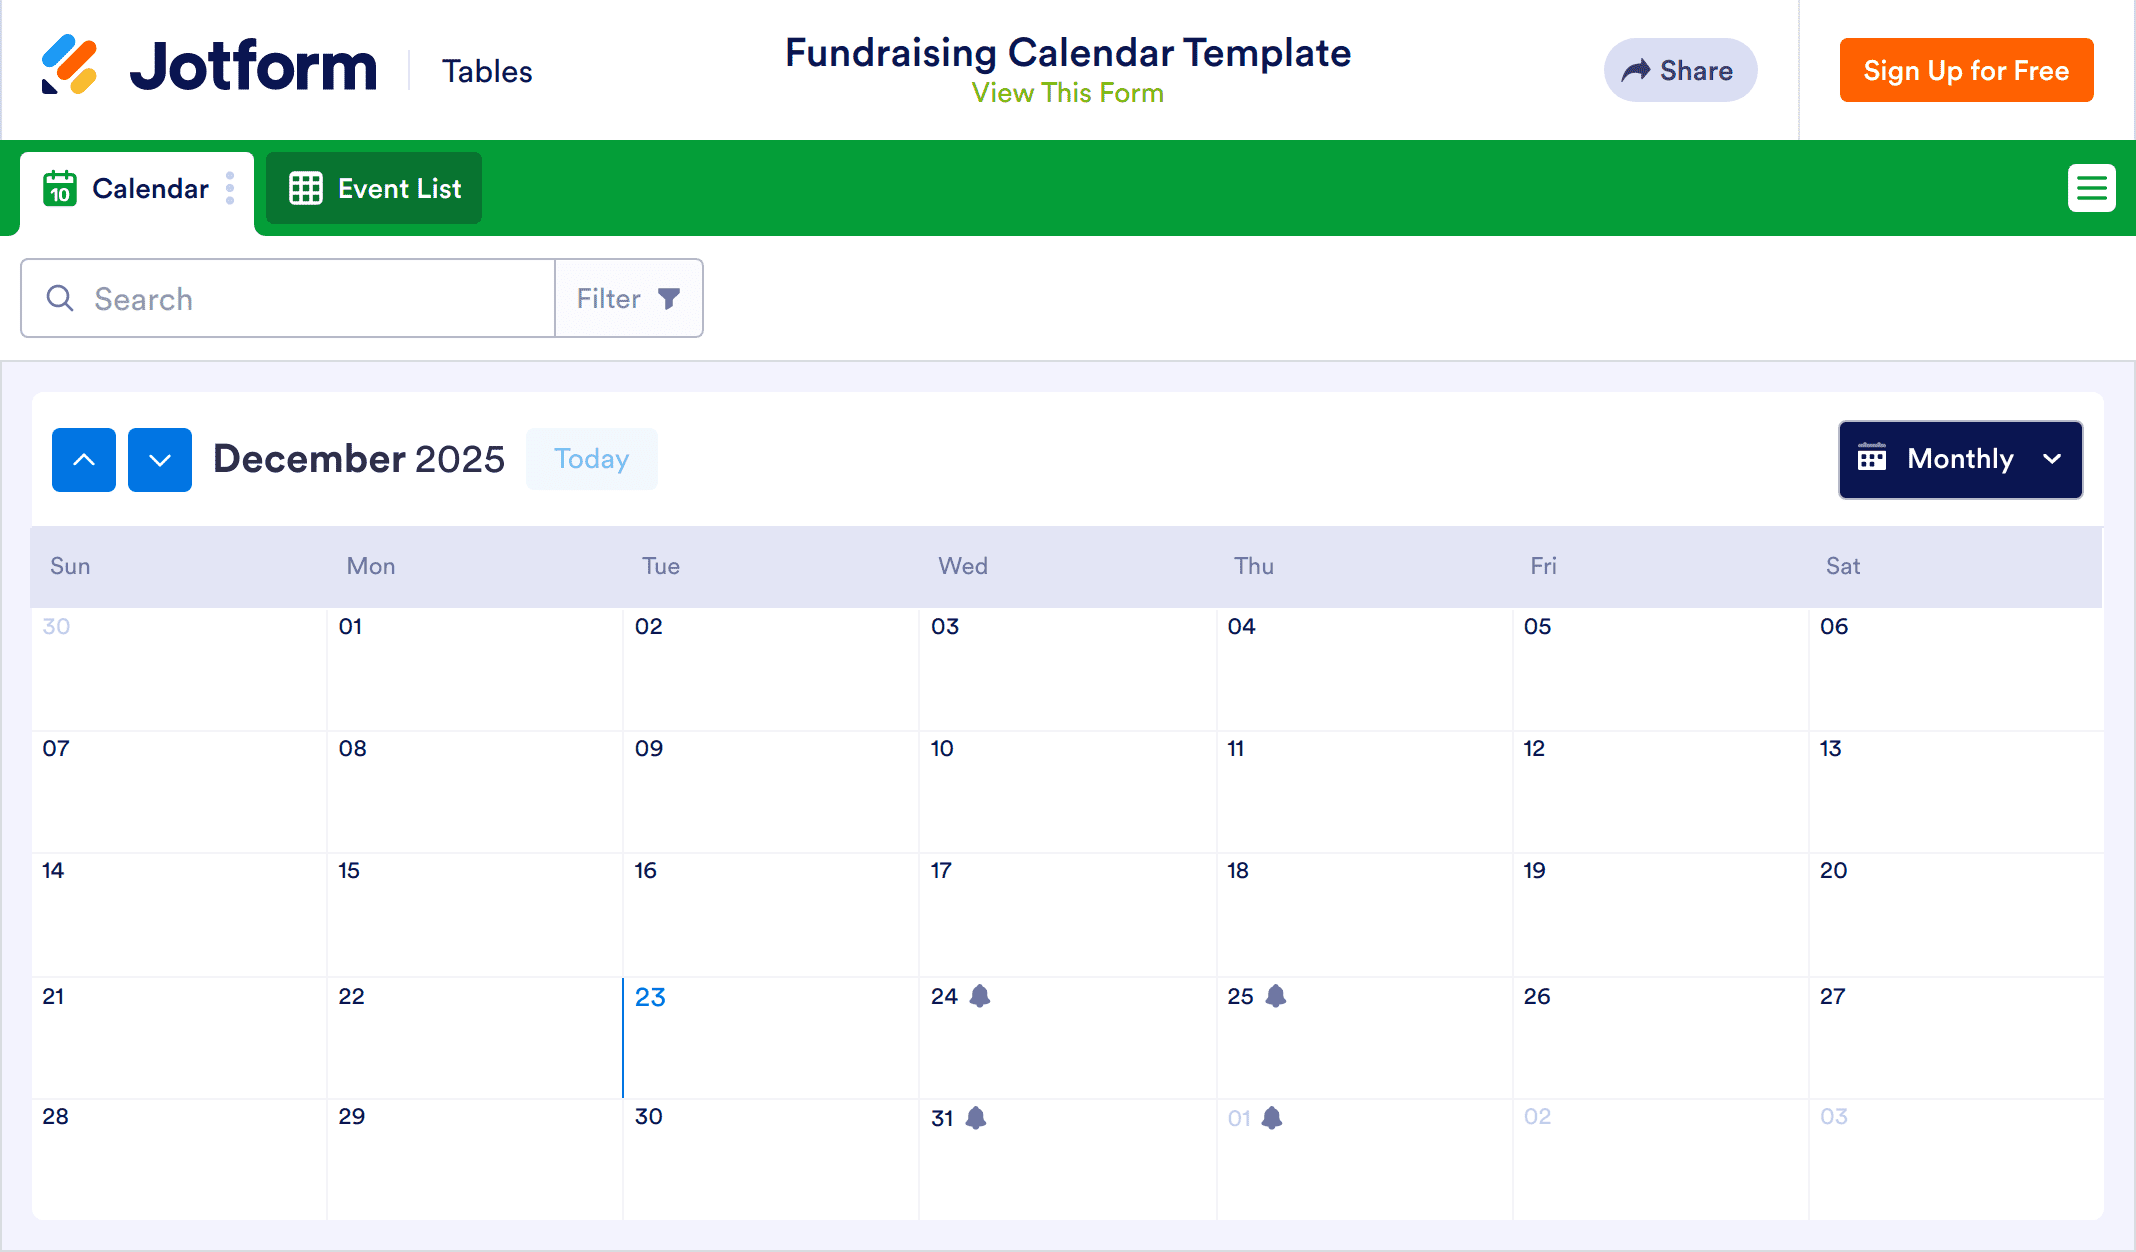Expand the Monthly view dropdown

[x=1960, y=460]
